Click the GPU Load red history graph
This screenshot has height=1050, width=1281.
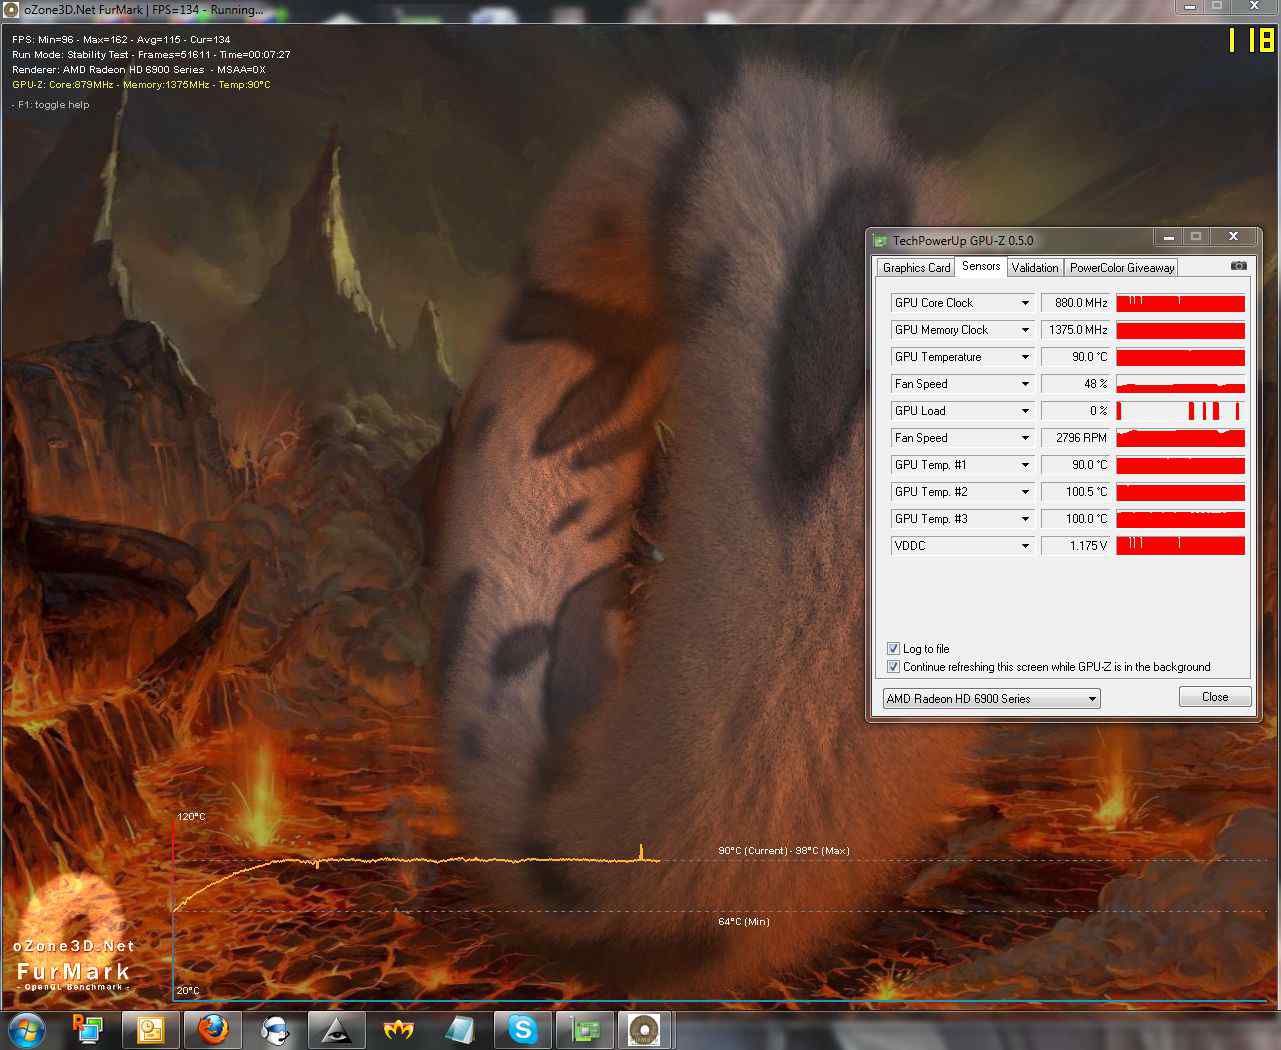pyautogui.click(x=1180, y=411)
